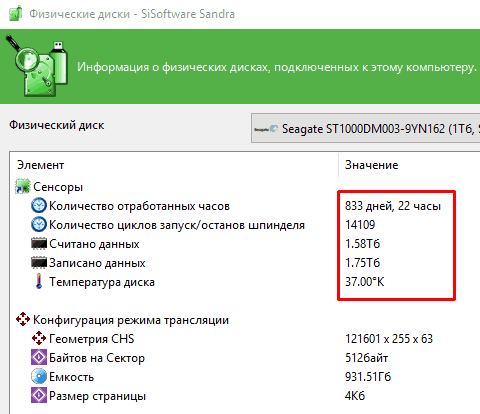Click clock icon beside spindle start/stop cycles
The width and height of the screenshot is (480, 414).
(39, 225)
